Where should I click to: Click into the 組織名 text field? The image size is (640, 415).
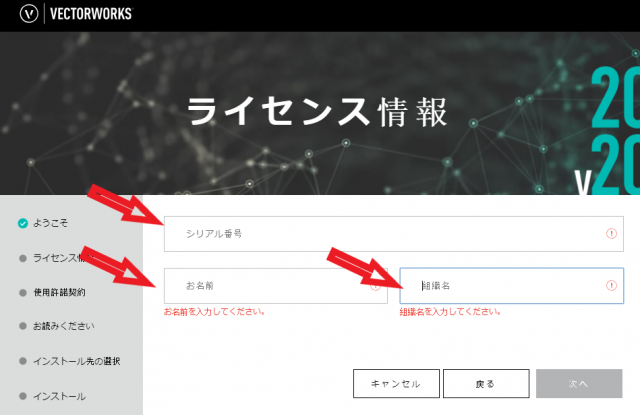click(500, 286)
